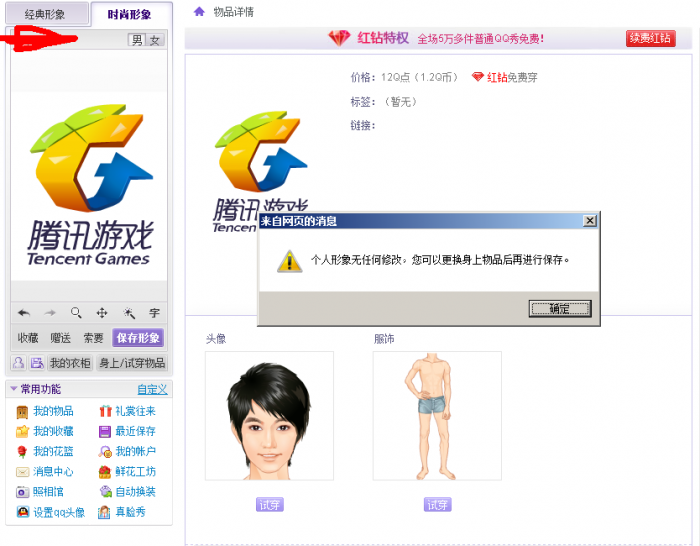
Task: Click the 赠送 button
Action: click(60, 338)
